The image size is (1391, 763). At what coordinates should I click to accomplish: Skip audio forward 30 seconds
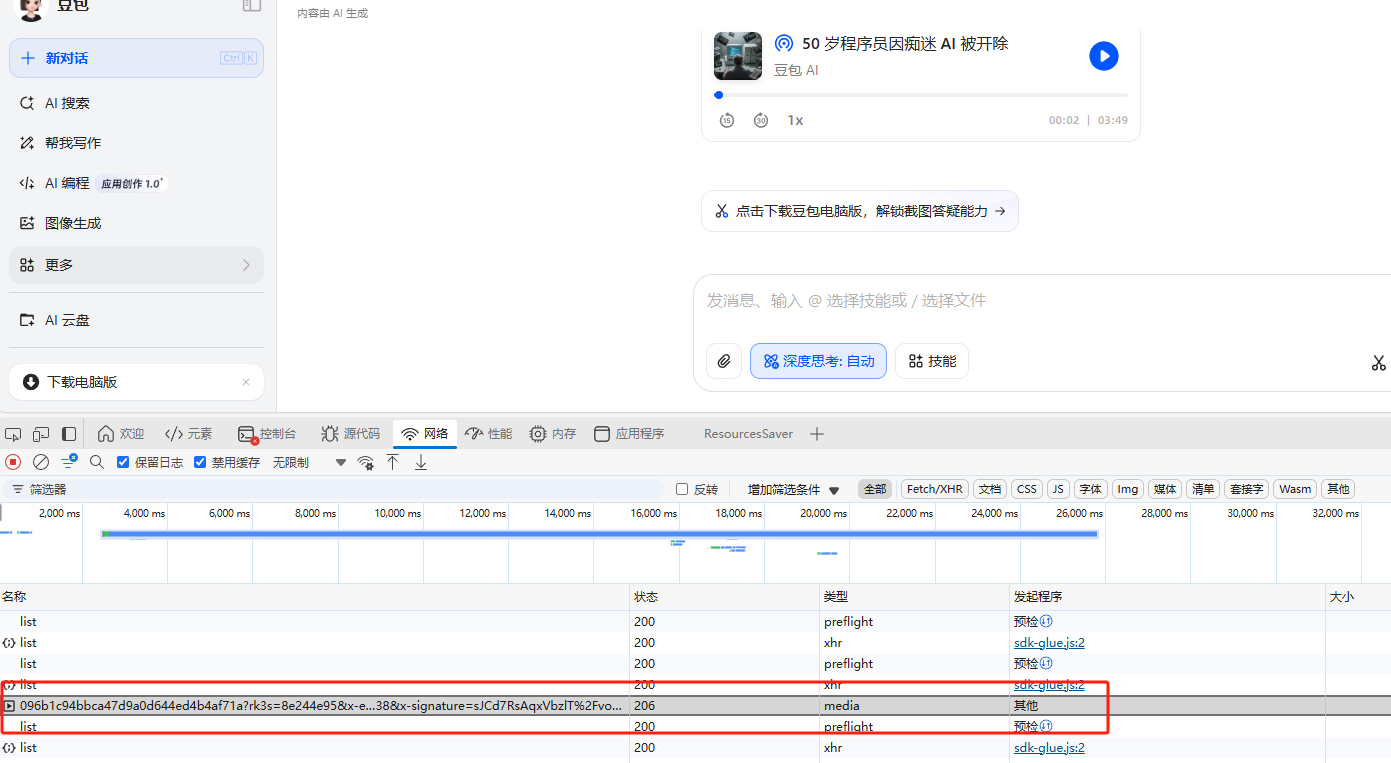[x=761, y=120]
